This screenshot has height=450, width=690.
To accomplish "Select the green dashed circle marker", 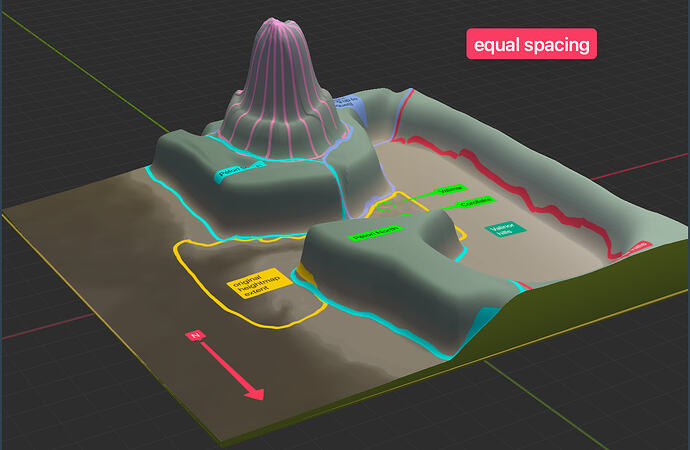I will click(x=386, y=205).
